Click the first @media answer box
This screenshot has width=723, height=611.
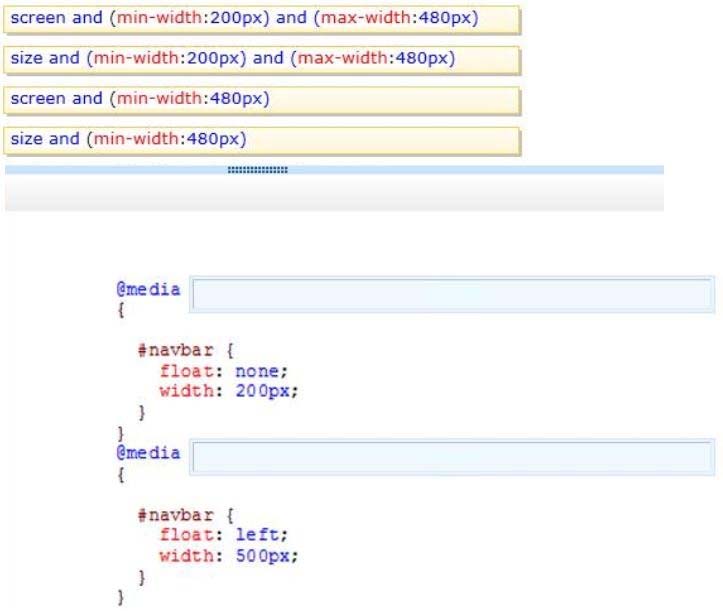click(452, 294)
